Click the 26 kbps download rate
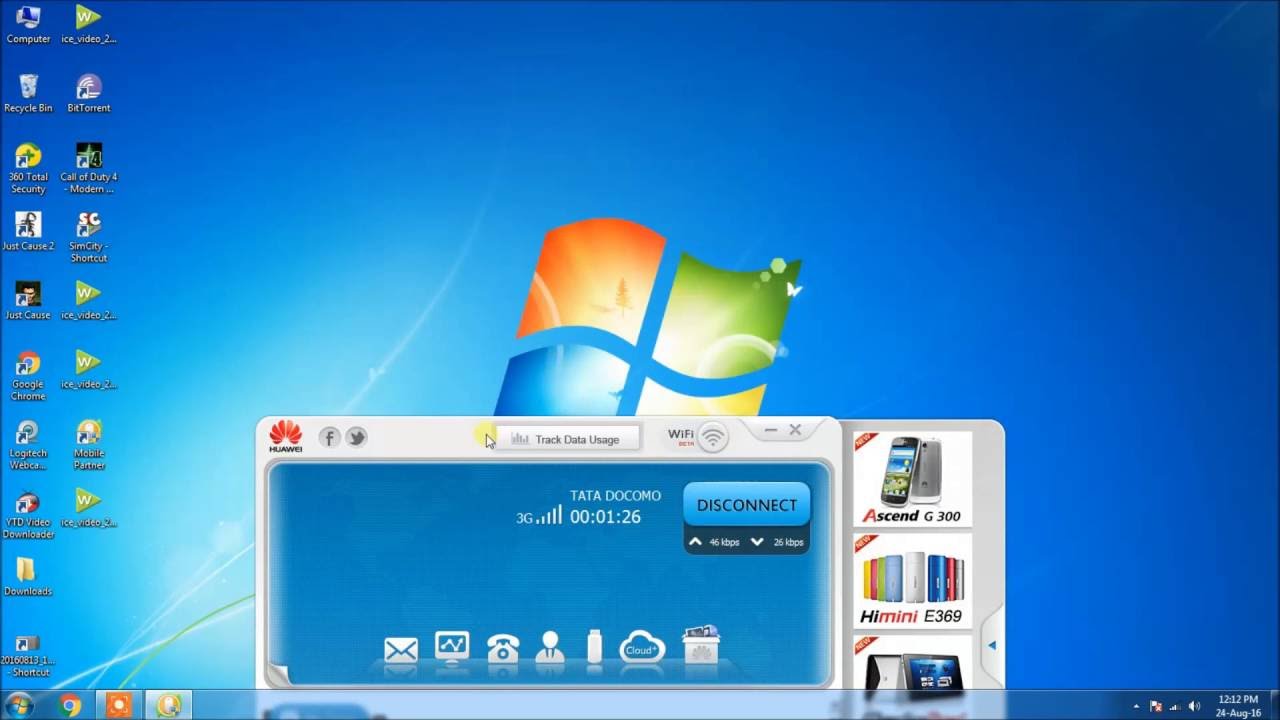The width and height of the screenshot is (1280, 720). point(788,543)
